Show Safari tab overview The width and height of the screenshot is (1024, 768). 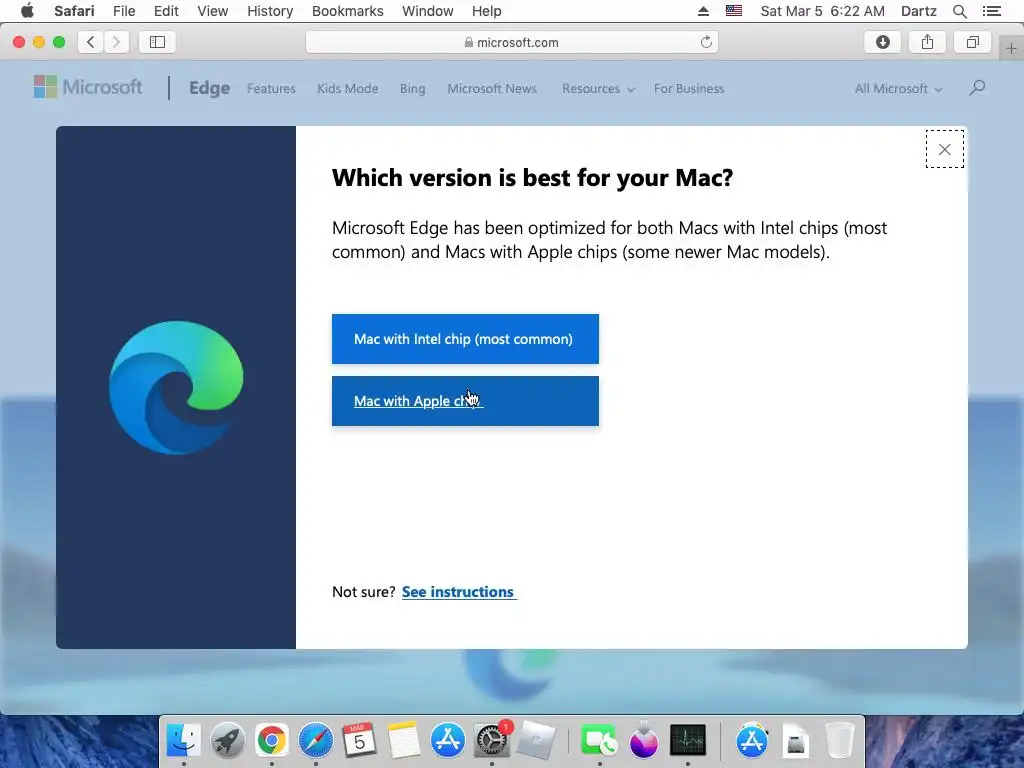click(972, 42)
